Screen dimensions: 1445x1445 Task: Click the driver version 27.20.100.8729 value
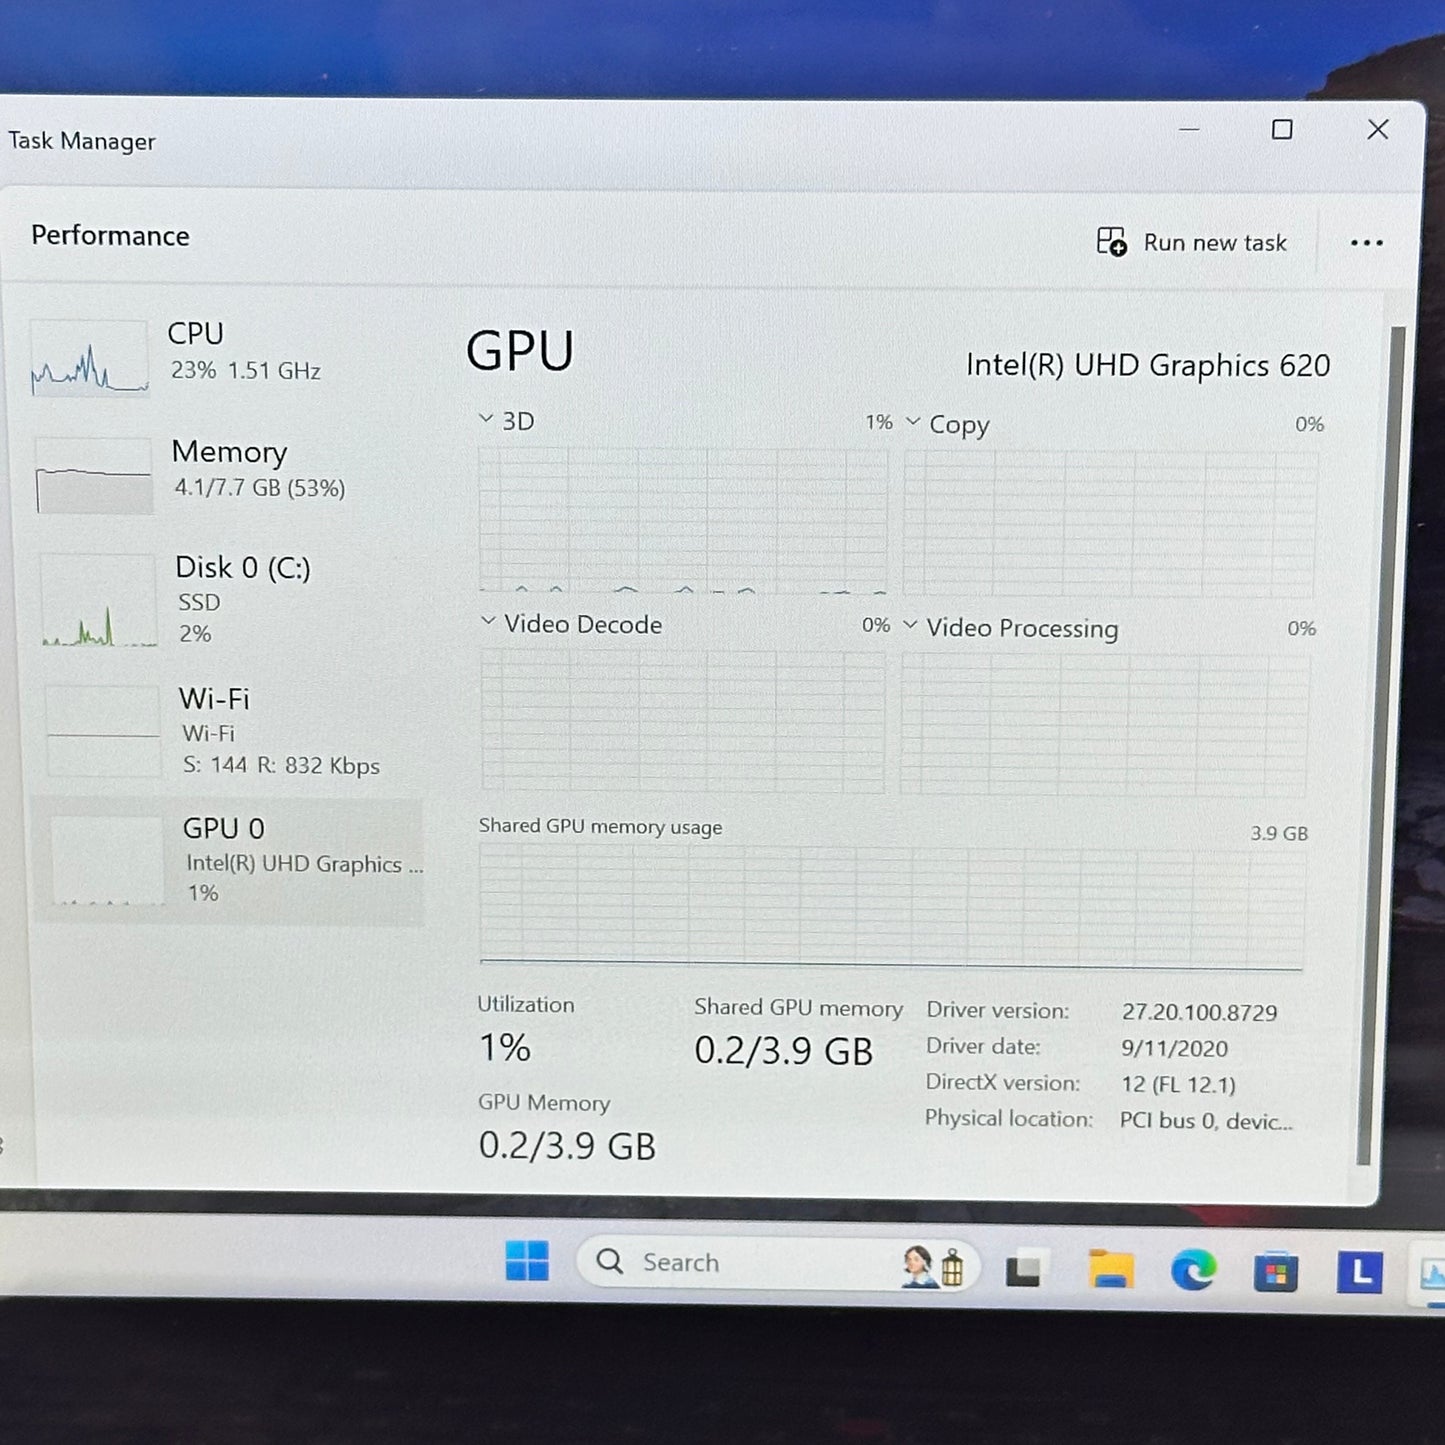pyautogui.click(x=1199, y=1012)
